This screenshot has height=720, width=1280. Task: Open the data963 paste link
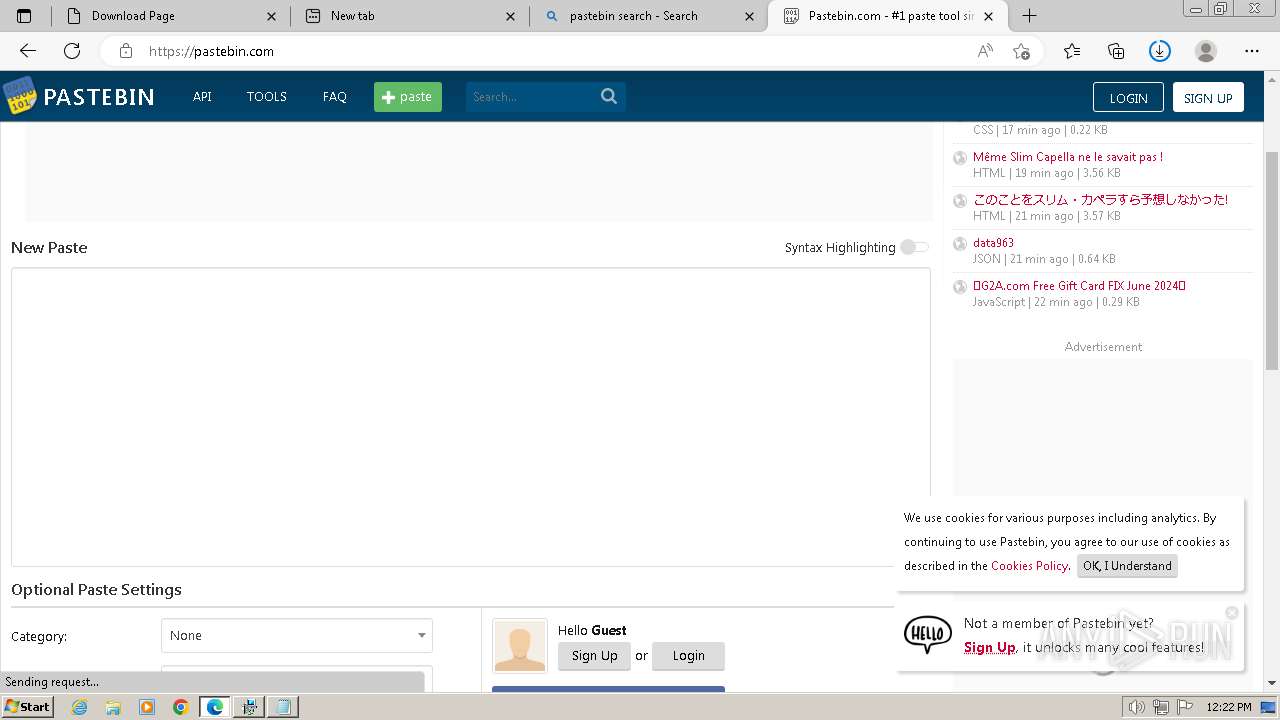point(993,243)
